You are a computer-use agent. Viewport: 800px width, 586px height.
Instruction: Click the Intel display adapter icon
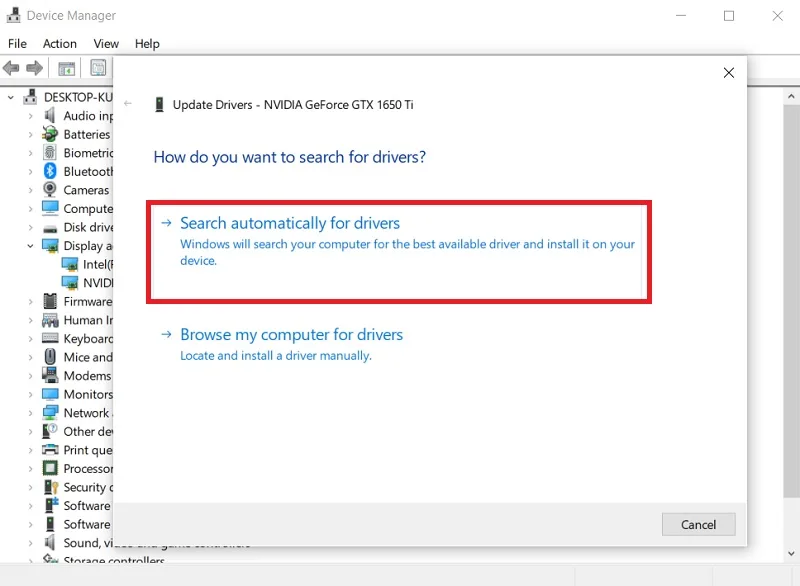point(69,264)
